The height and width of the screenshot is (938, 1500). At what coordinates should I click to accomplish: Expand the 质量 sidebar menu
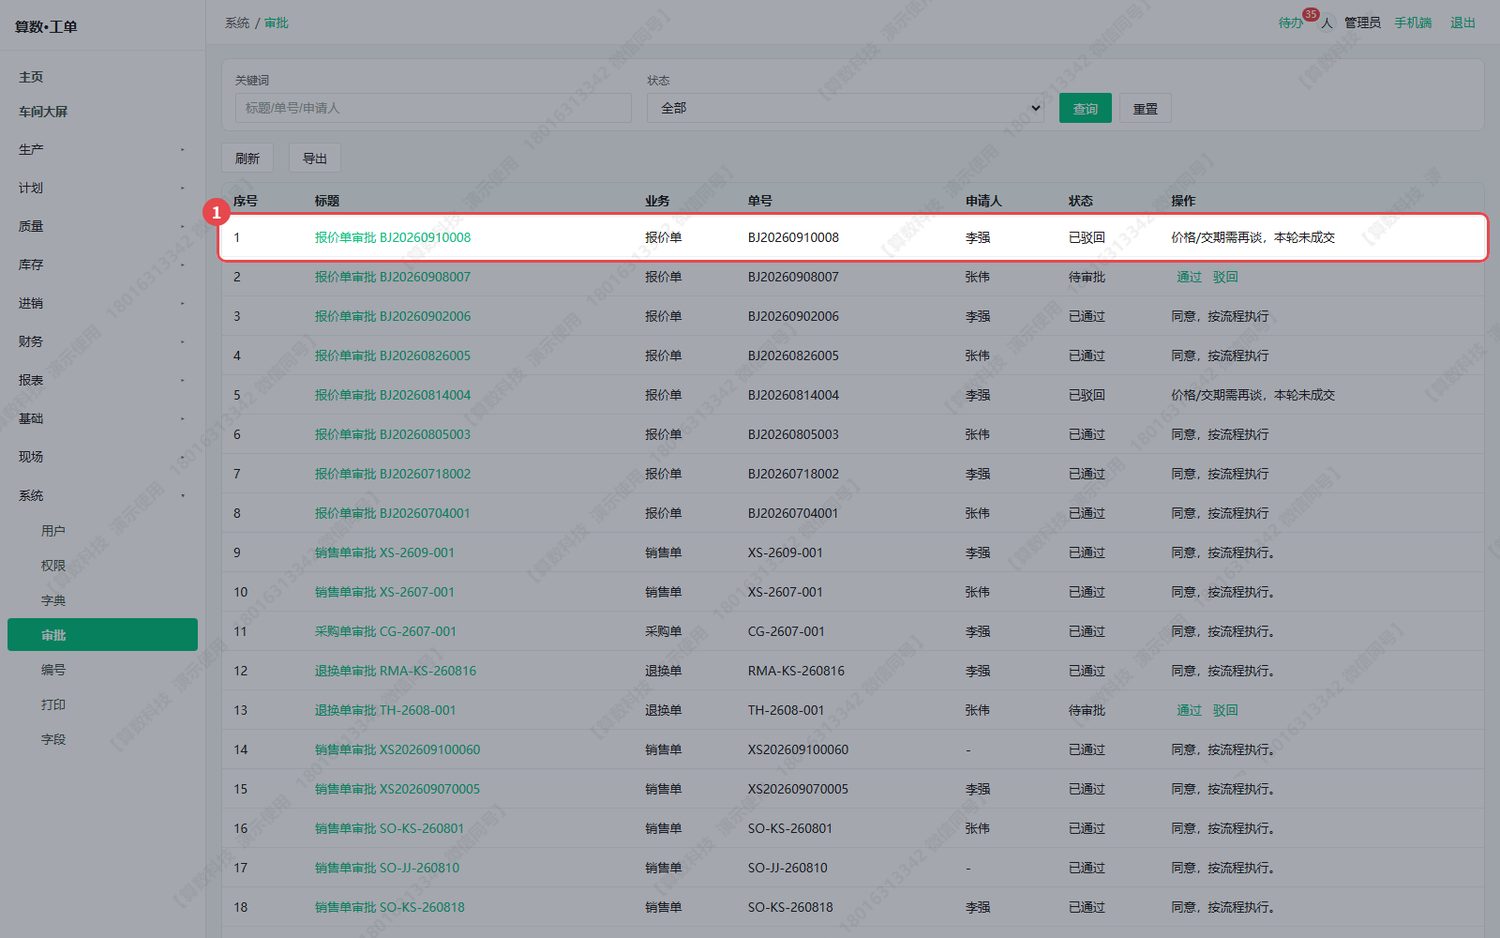coord(102,227)
